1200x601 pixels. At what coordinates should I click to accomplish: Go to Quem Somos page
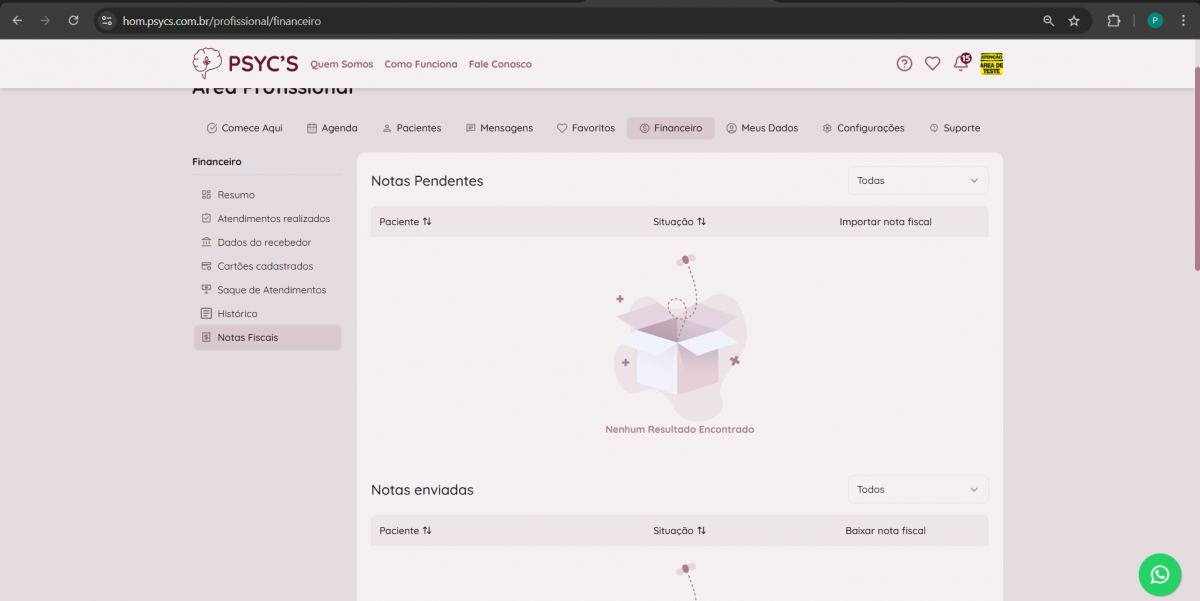(x=341, y=64)
